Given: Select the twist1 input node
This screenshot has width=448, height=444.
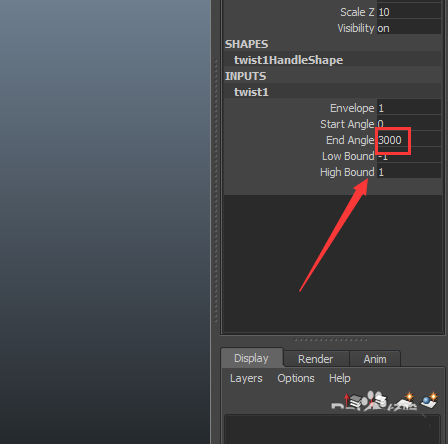Looking at the screenshot, I should (251, 92).
